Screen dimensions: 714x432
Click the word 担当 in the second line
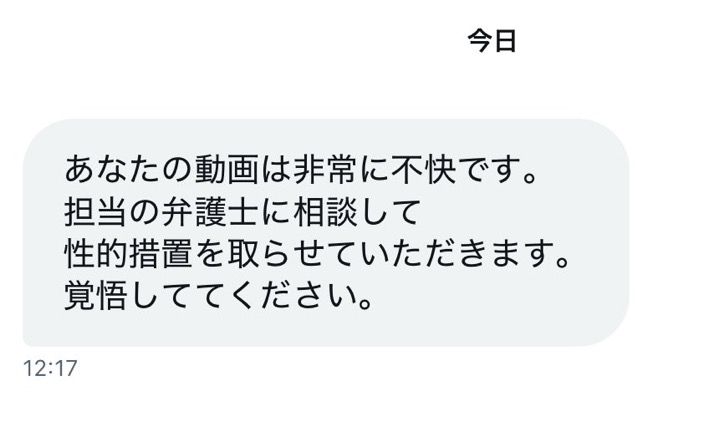pos(96,212)
